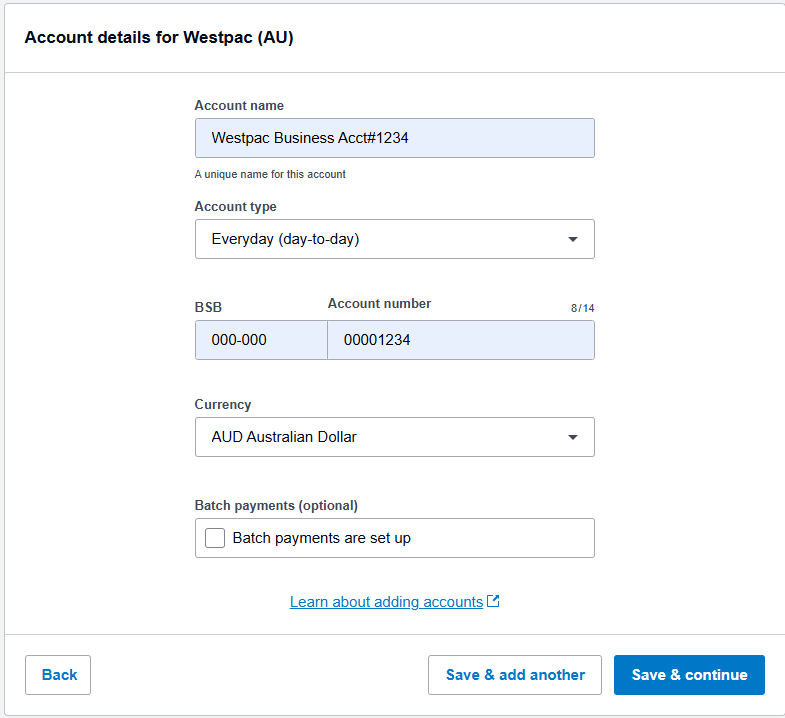Image resolution: width=785 pixels, height=718 pixels.
Task: Click the 'Account number' label
Action: click(x=379, y=304)
